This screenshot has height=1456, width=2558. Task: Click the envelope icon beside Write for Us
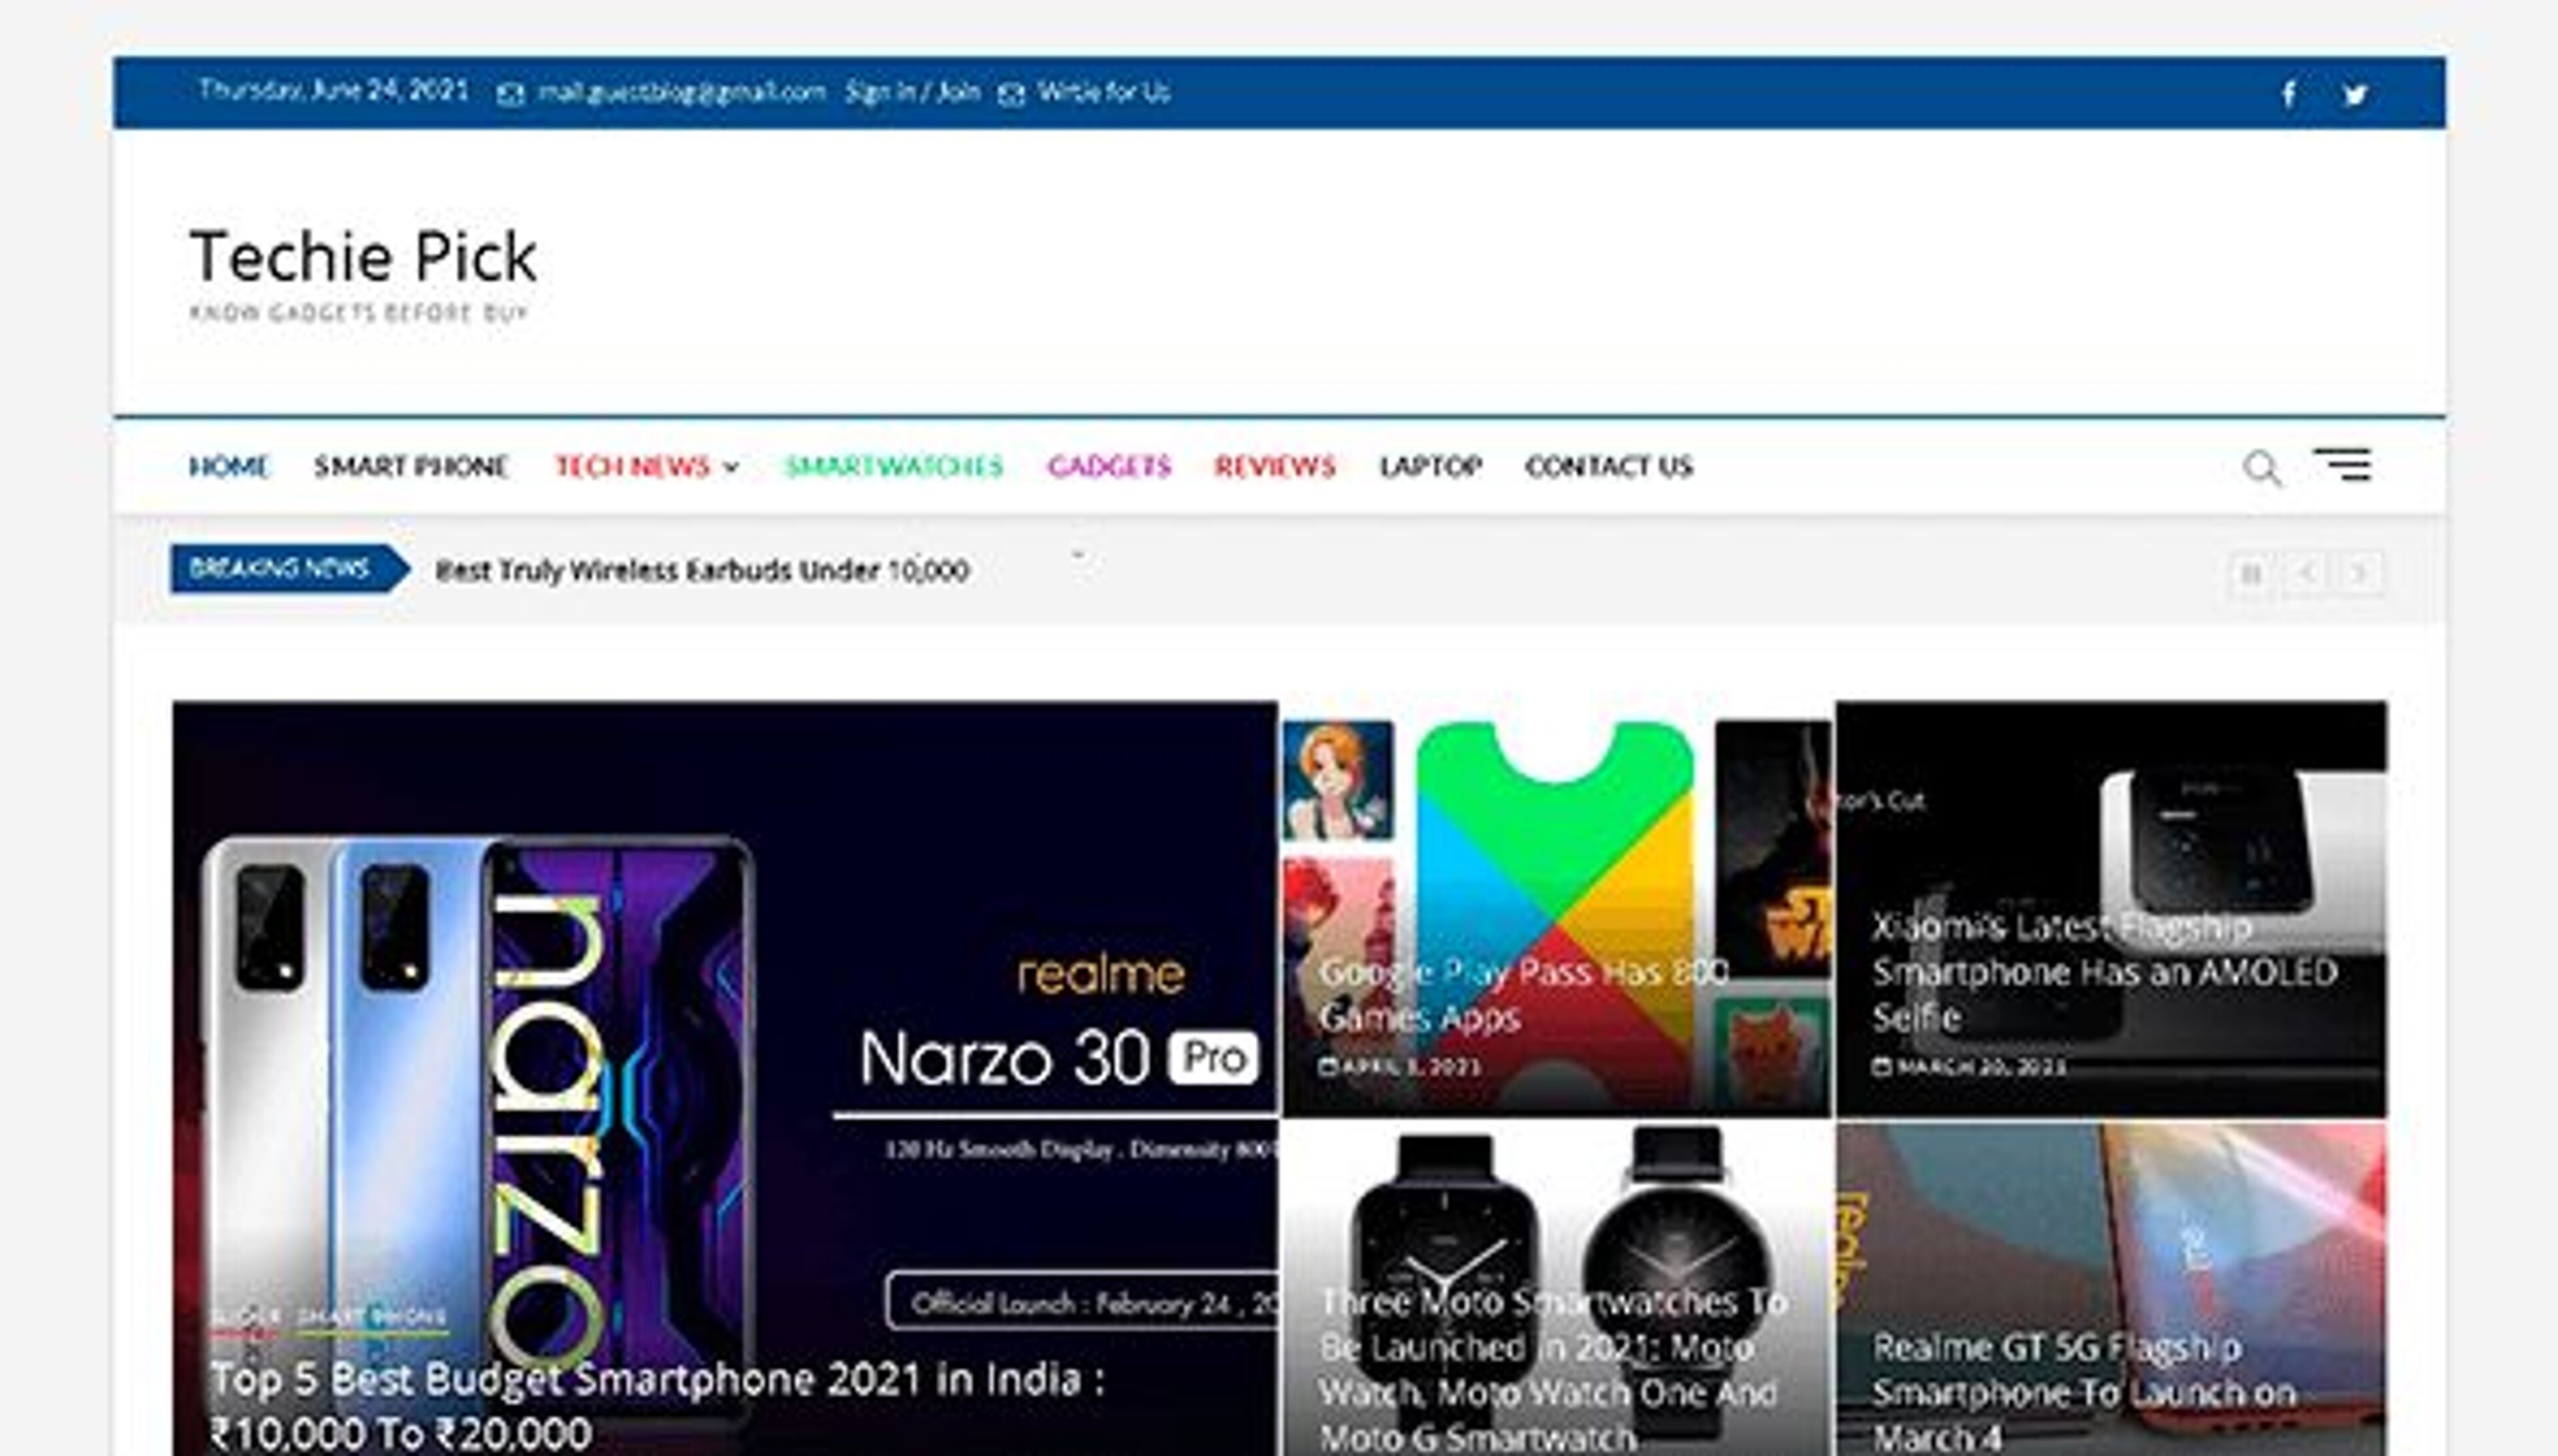click(x=1011, y=93)
